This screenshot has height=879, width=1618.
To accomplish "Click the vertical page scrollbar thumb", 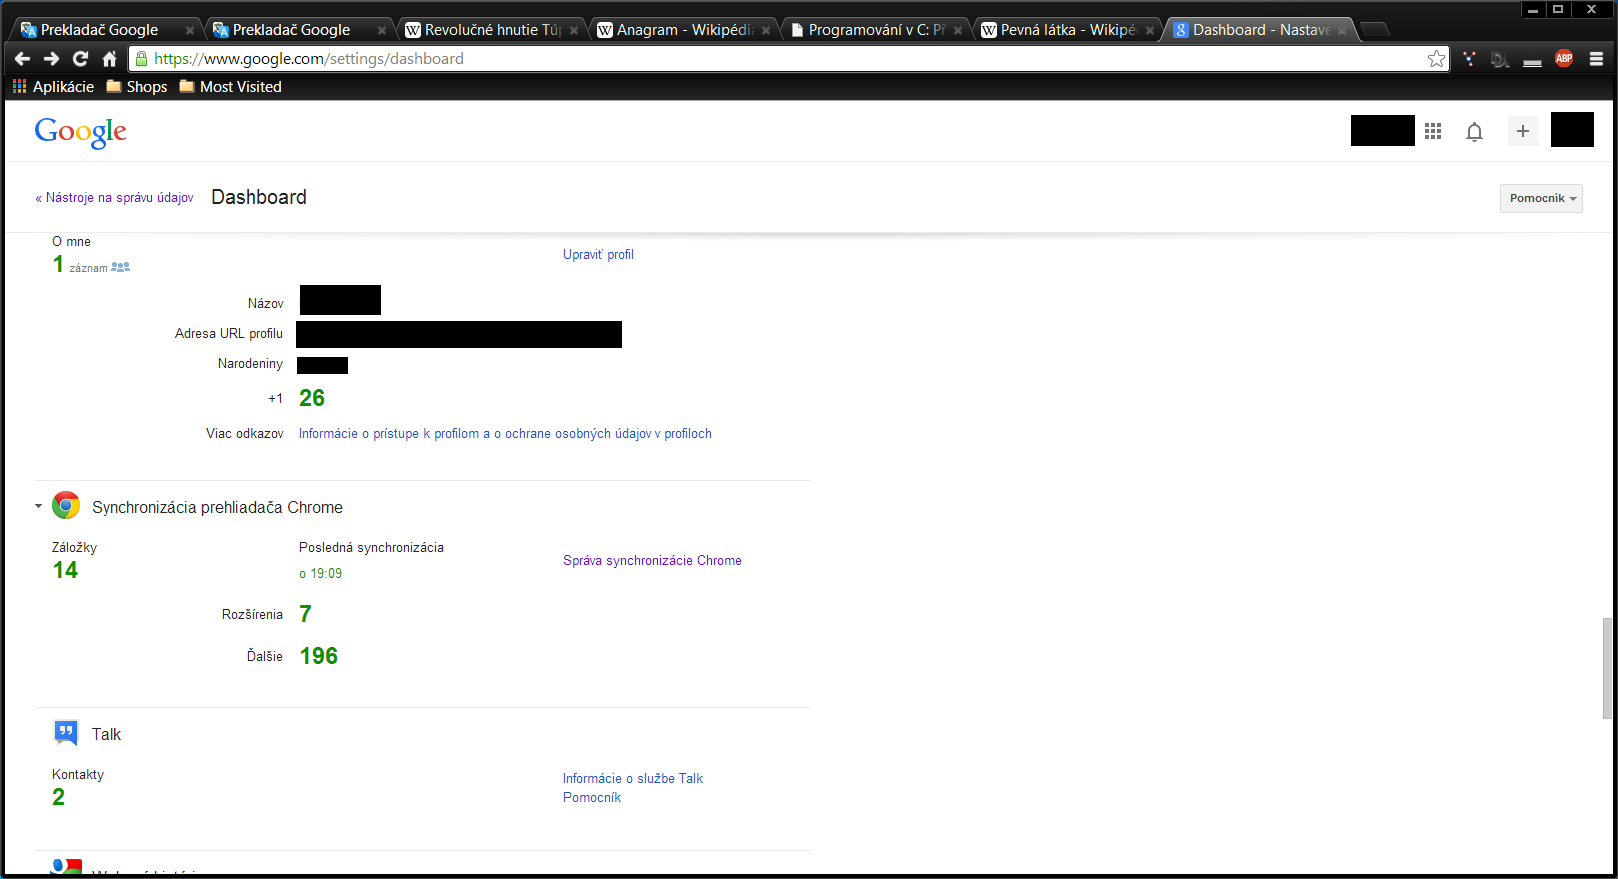I will (x=1607, y=668).
